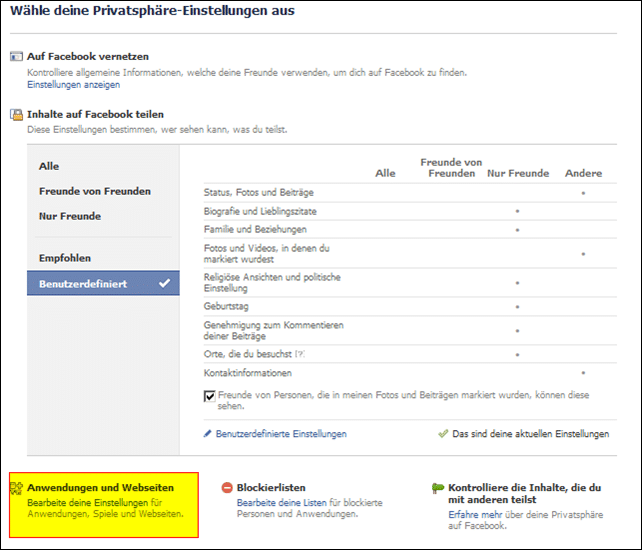The height and width of the screenshot is (550, 642).
Task: Switch to the Empfohlen preset
Action: 65,258
